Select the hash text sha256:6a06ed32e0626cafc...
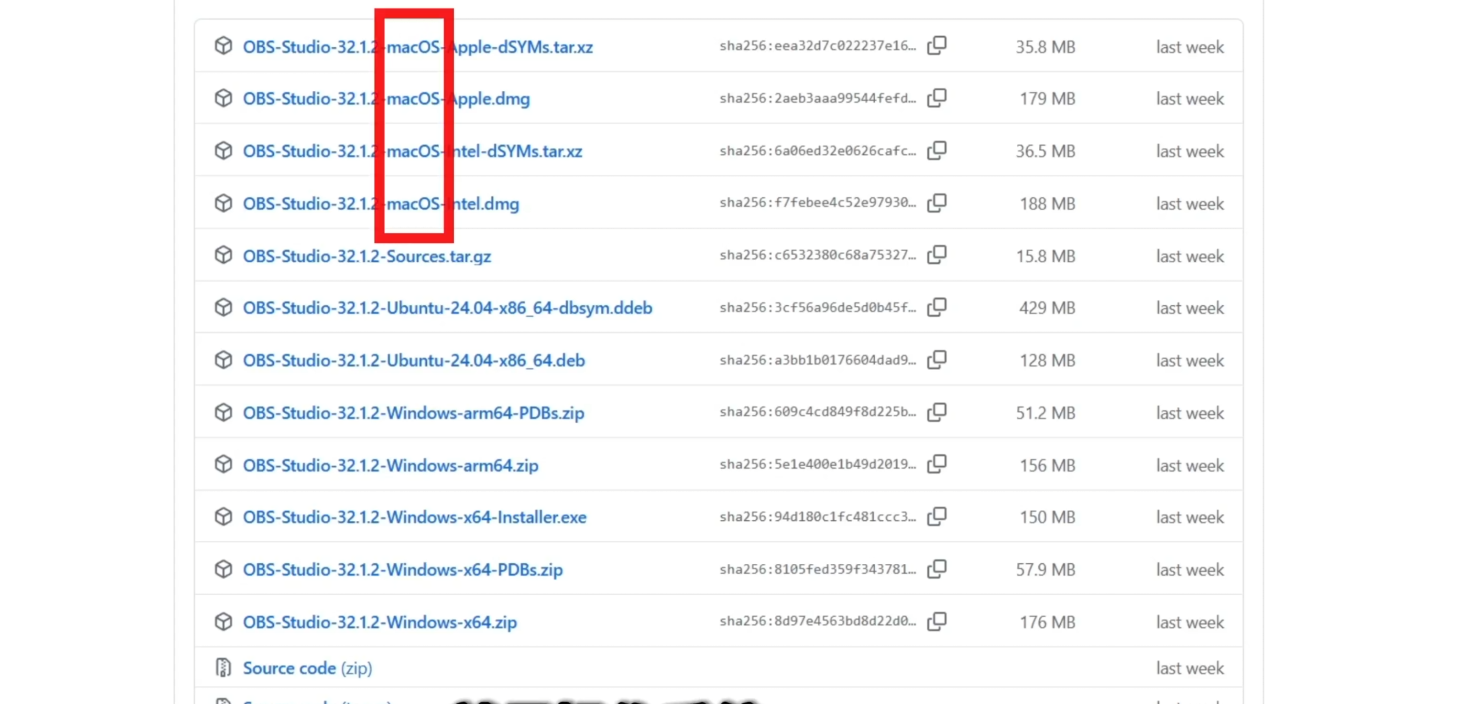Image resolution: width=1463 pixels, height=704 pixels. point(818,152)
